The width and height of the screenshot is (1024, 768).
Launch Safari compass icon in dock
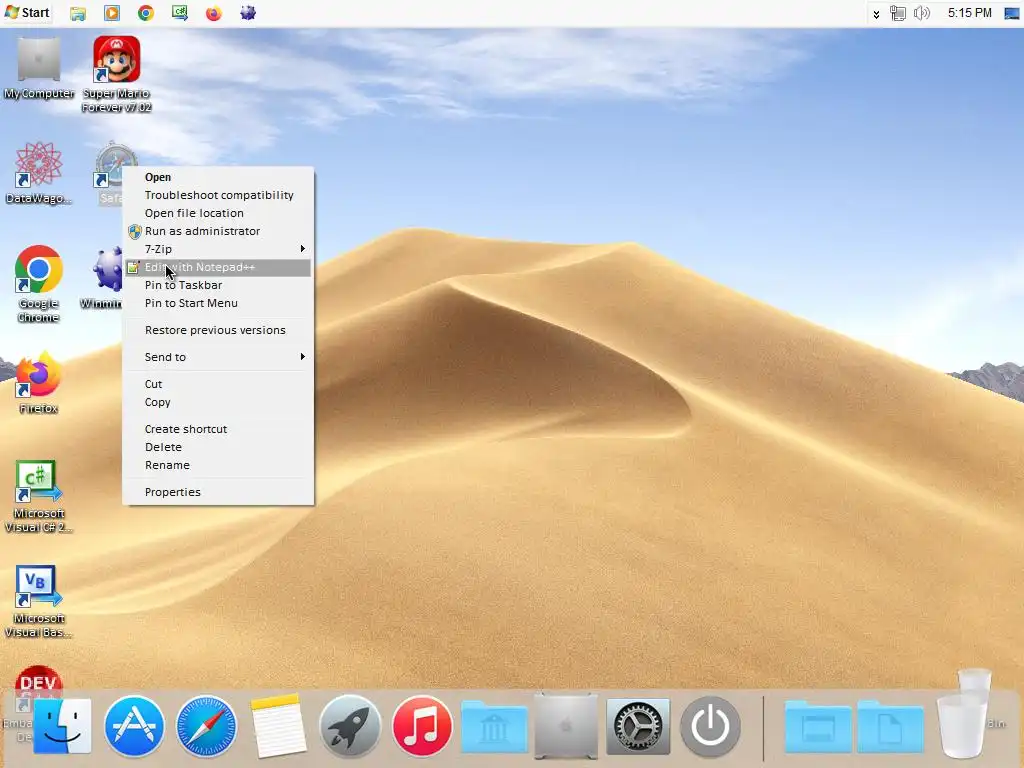(206, 726)
